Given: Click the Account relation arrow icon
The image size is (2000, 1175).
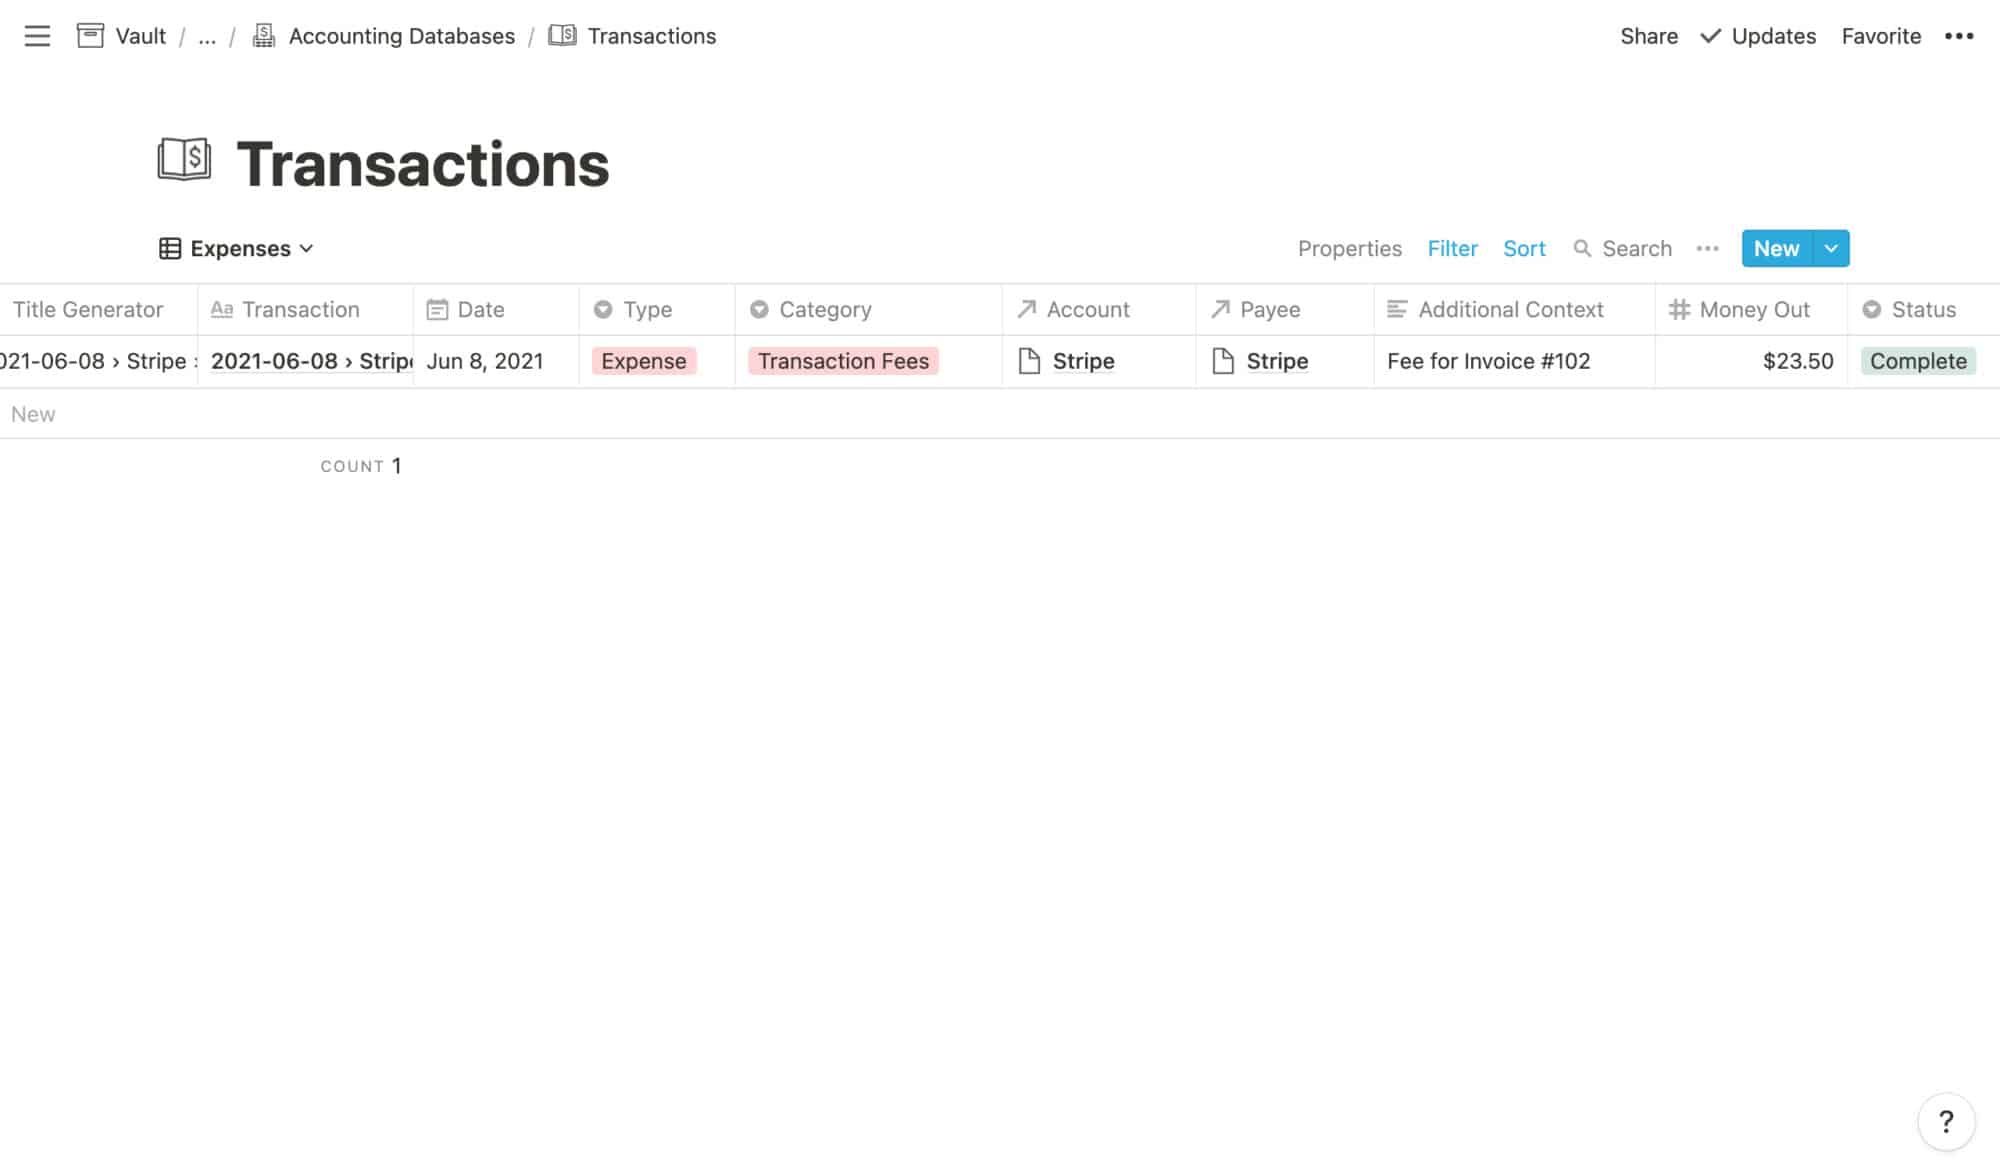Looking at the screenshot, I should (x=1026, y=309).
